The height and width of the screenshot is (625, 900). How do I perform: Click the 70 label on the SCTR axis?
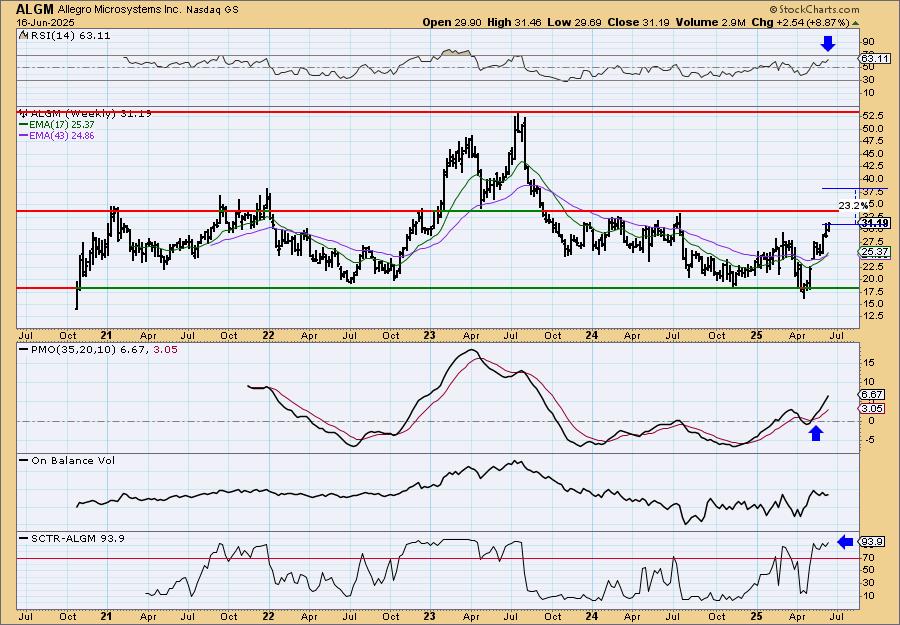coord(868,557)
